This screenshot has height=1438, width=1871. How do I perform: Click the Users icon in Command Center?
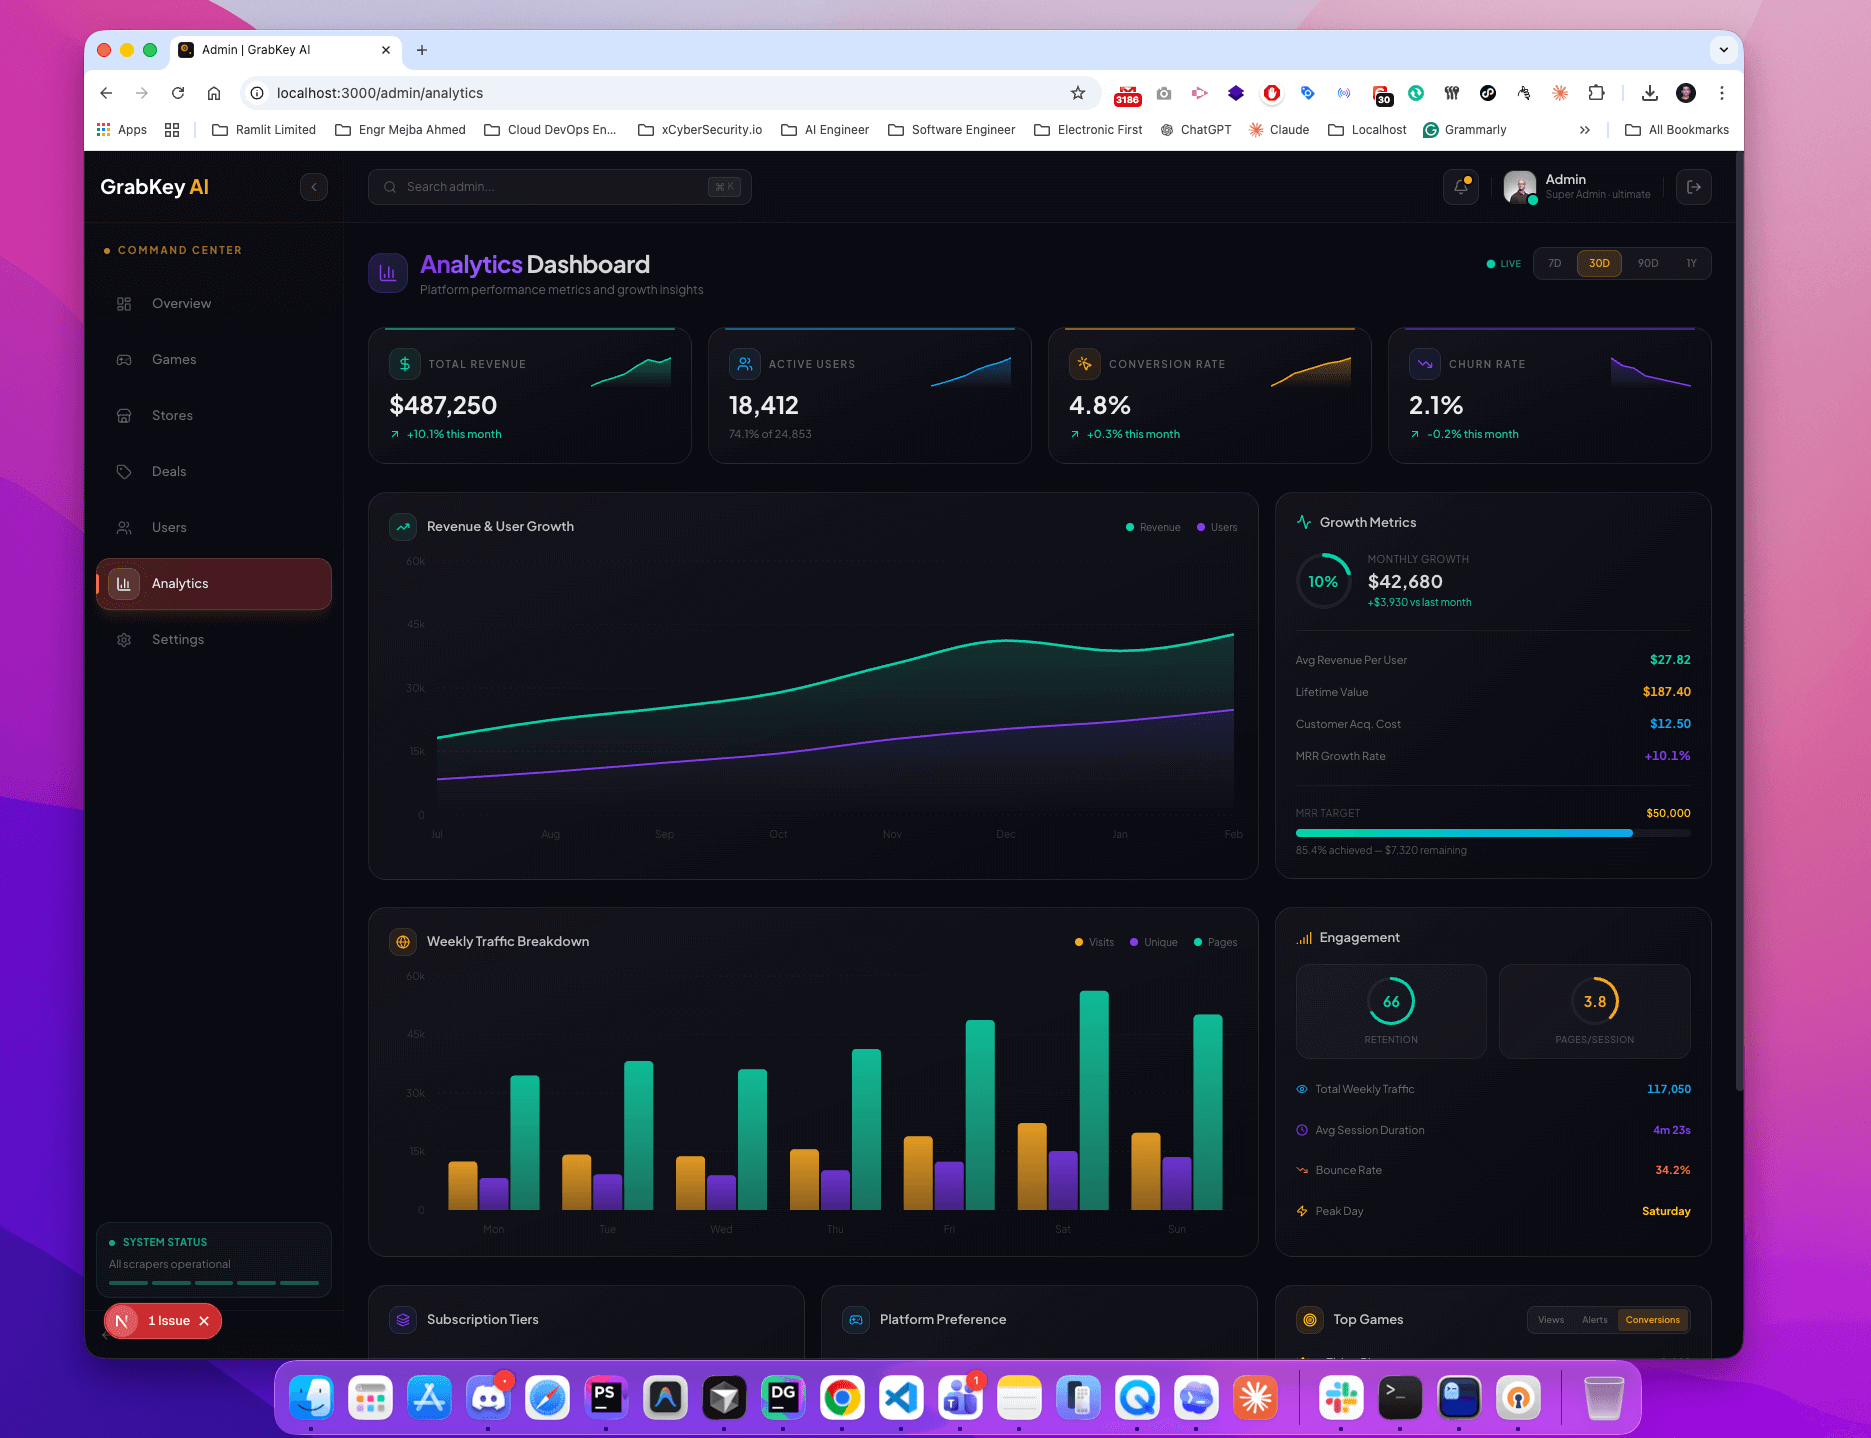124,527
